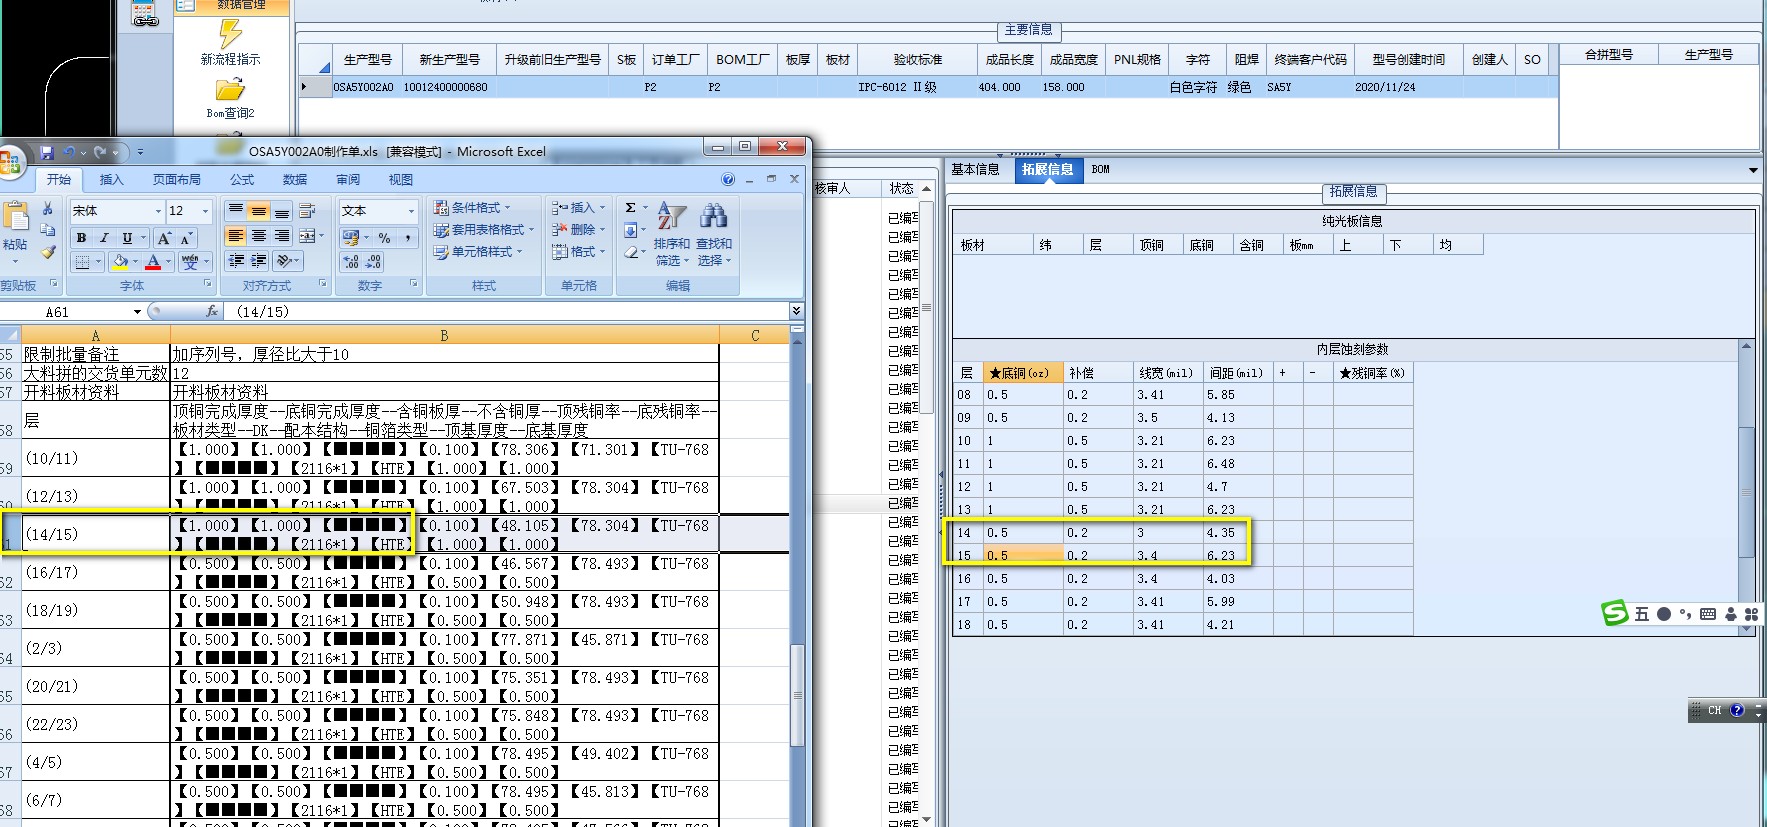Click the 新流程指示 button in sidebar

coord(230,42)
